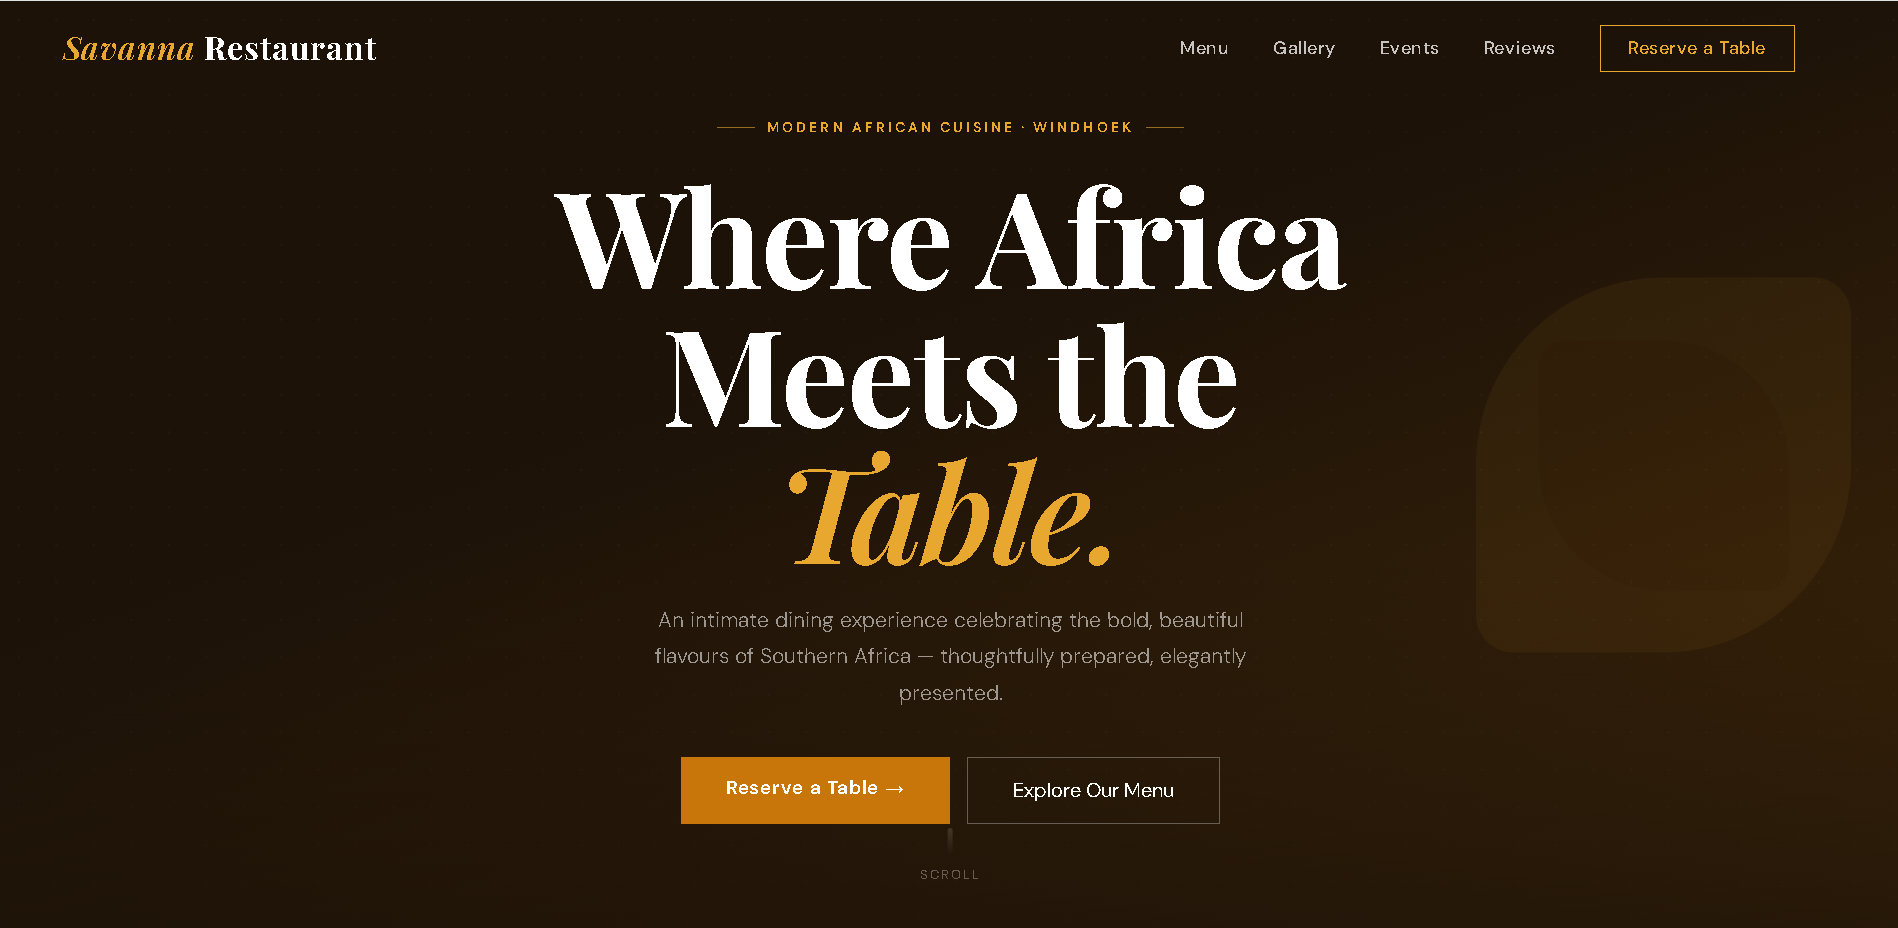Image resolution: width=1898 pixels, height=928 pixels.
Task: Click the arrow icon inside Reserve a Table
Action: point(895,789)
